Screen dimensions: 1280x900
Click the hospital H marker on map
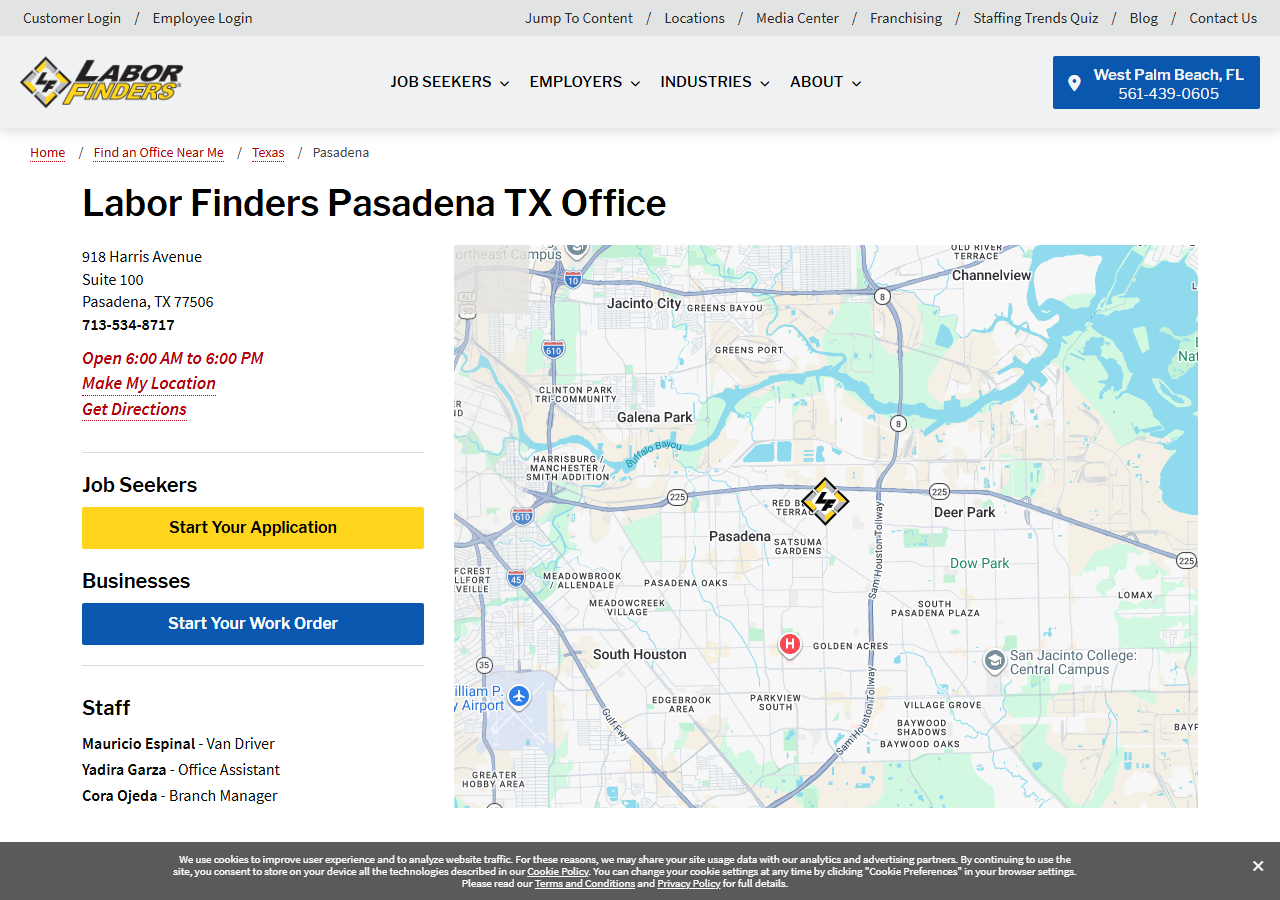790,645
